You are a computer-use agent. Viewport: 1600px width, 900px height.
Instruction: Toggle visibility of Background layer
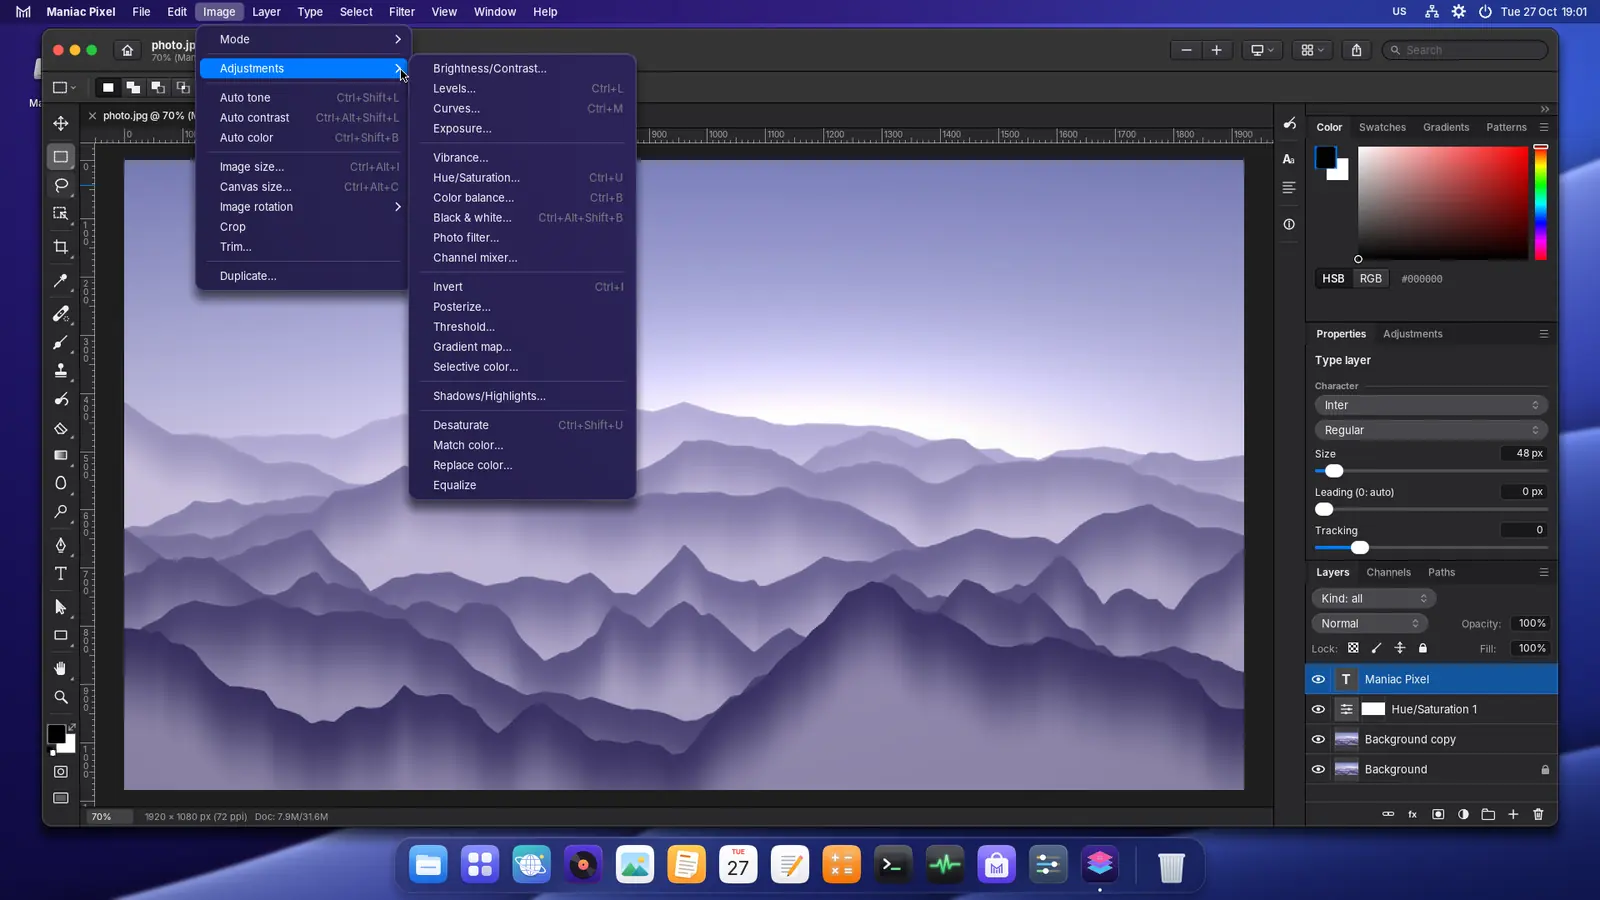1318,769
